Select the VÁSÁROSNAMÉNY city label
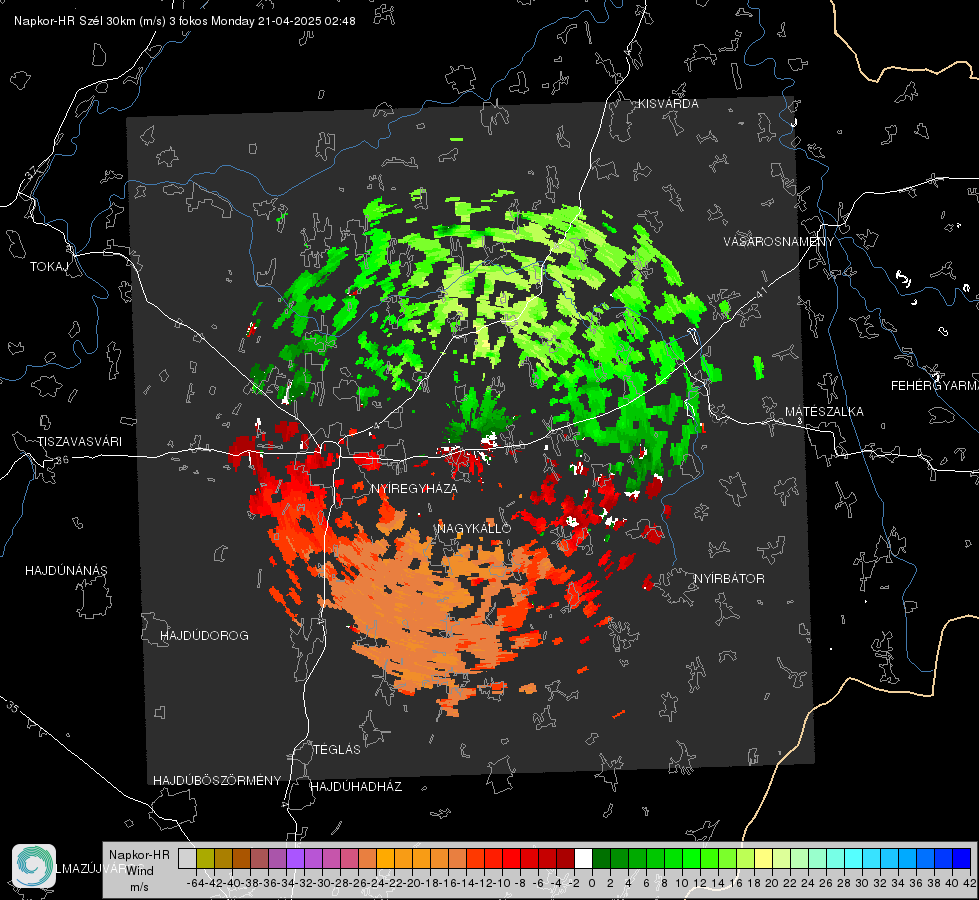The width and height of the screenshot is (979, 900). coord(779,242)
